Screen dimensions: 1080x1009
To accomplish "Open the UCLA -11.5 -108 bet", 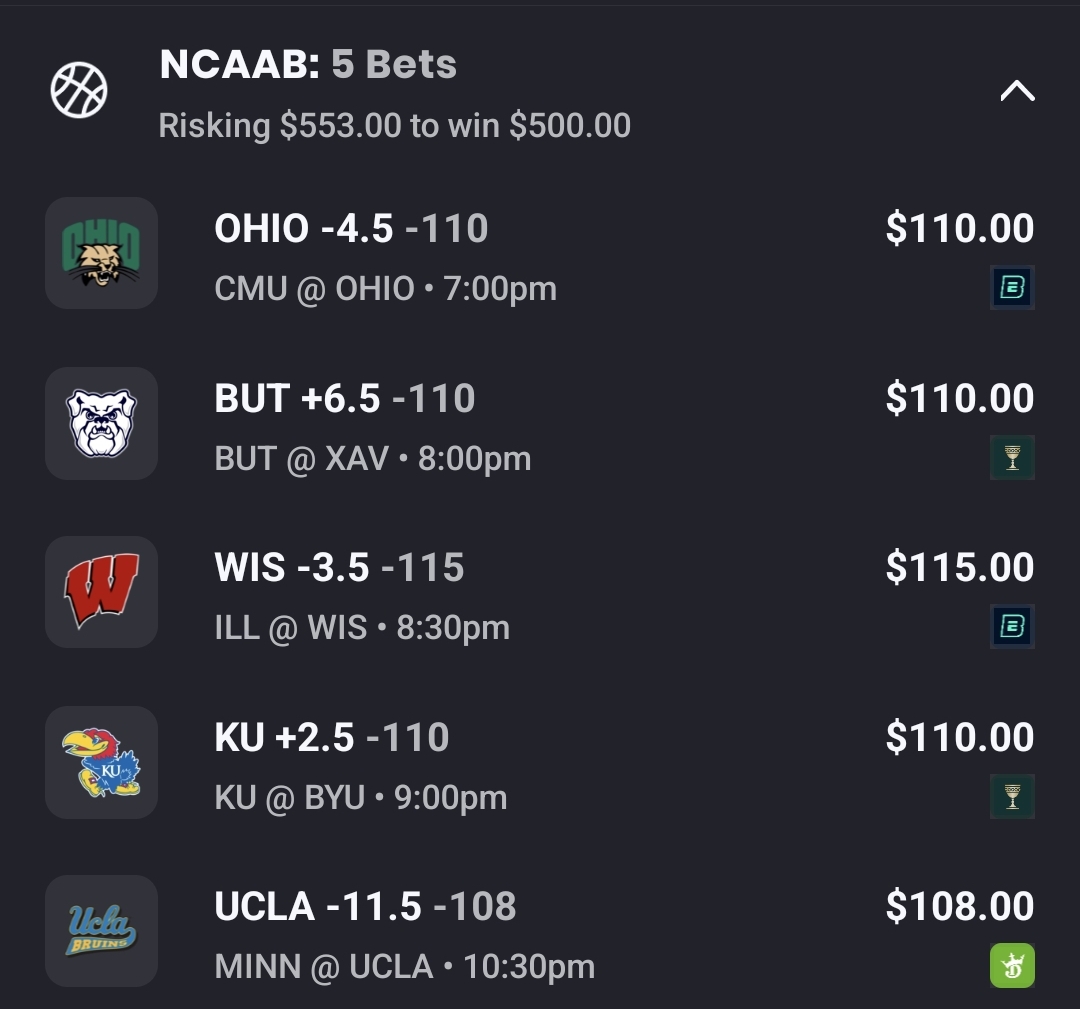I will [365, 907].
